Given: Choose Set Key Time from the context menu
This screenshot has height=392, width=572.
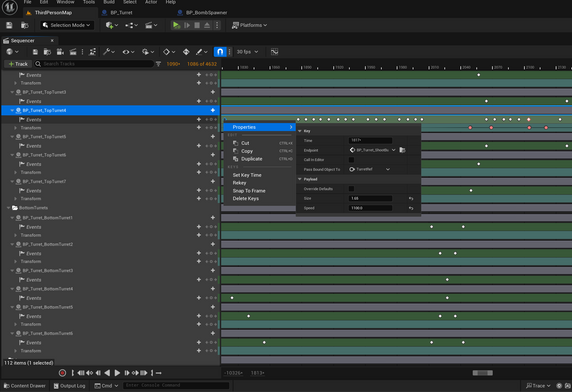Looking at the screenshot, I should tap(259, 175).
